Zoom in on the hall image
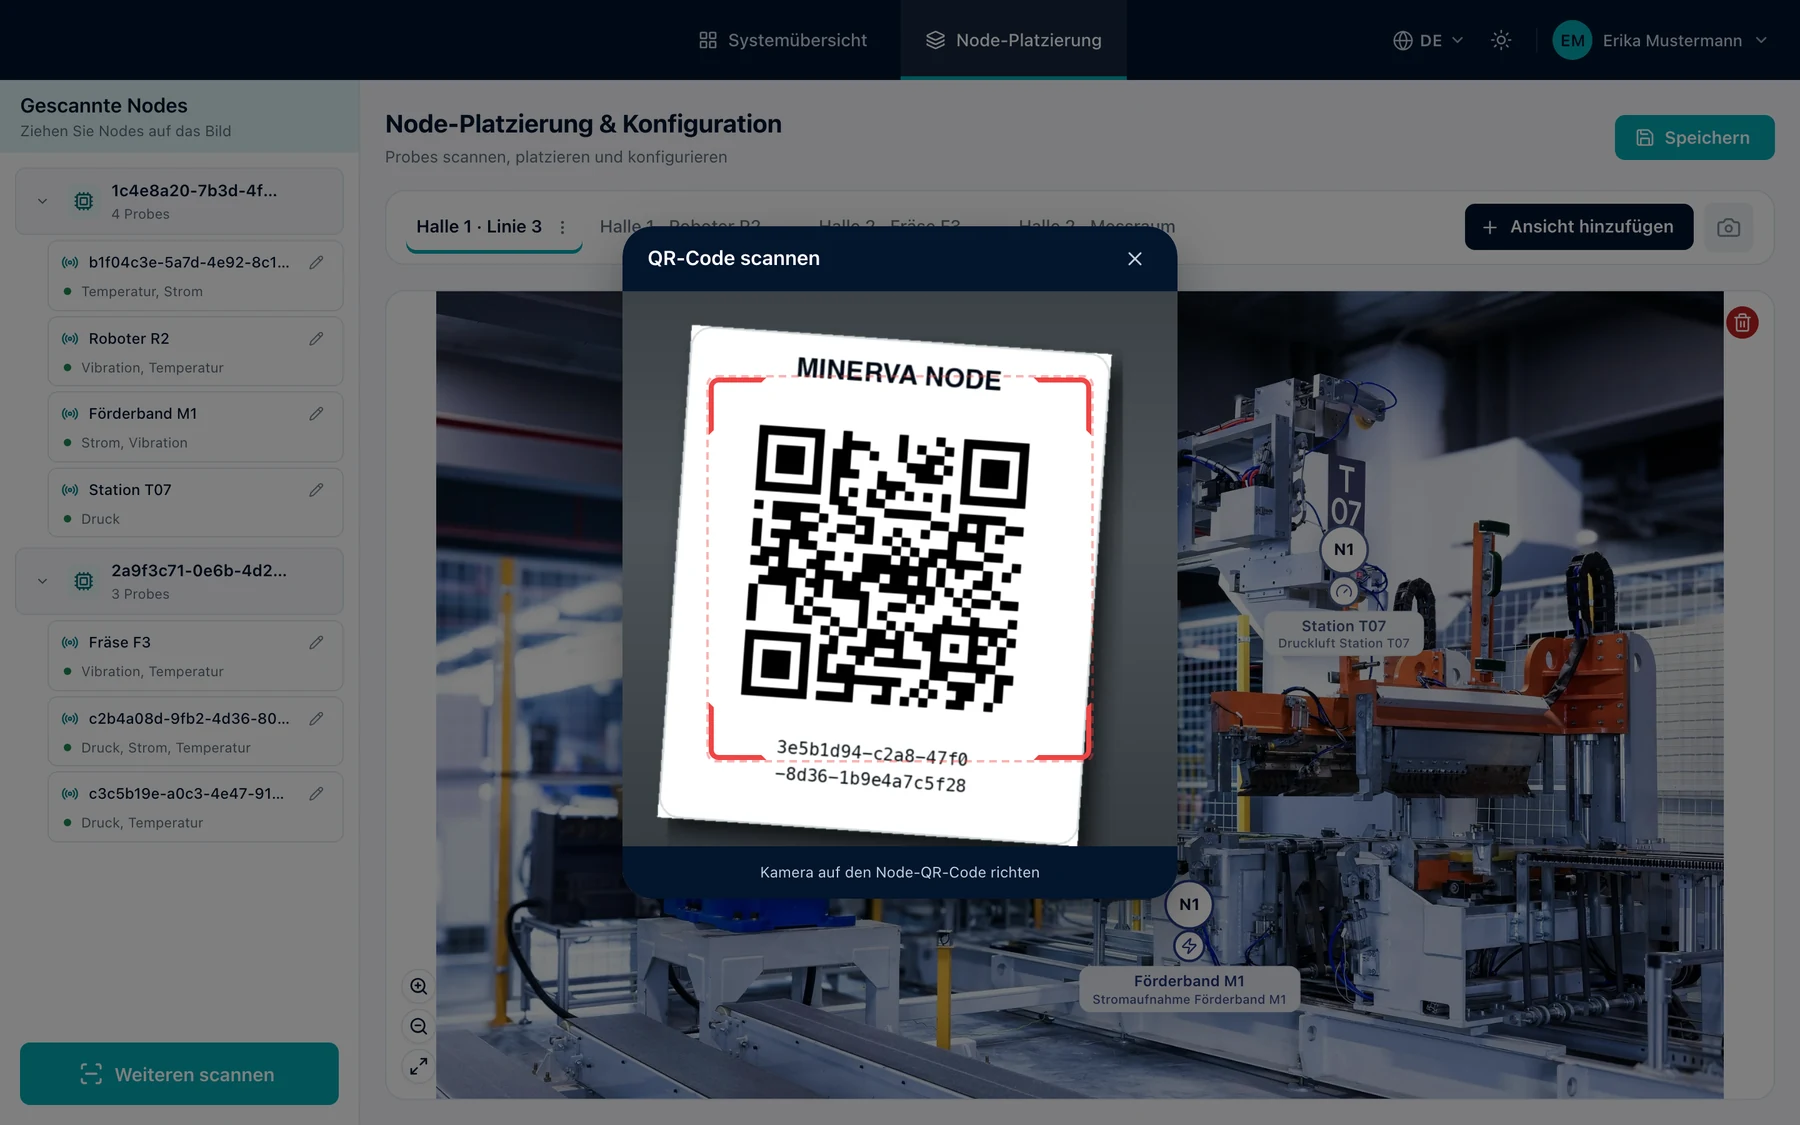1800x1125 pixels. [418, 987]
